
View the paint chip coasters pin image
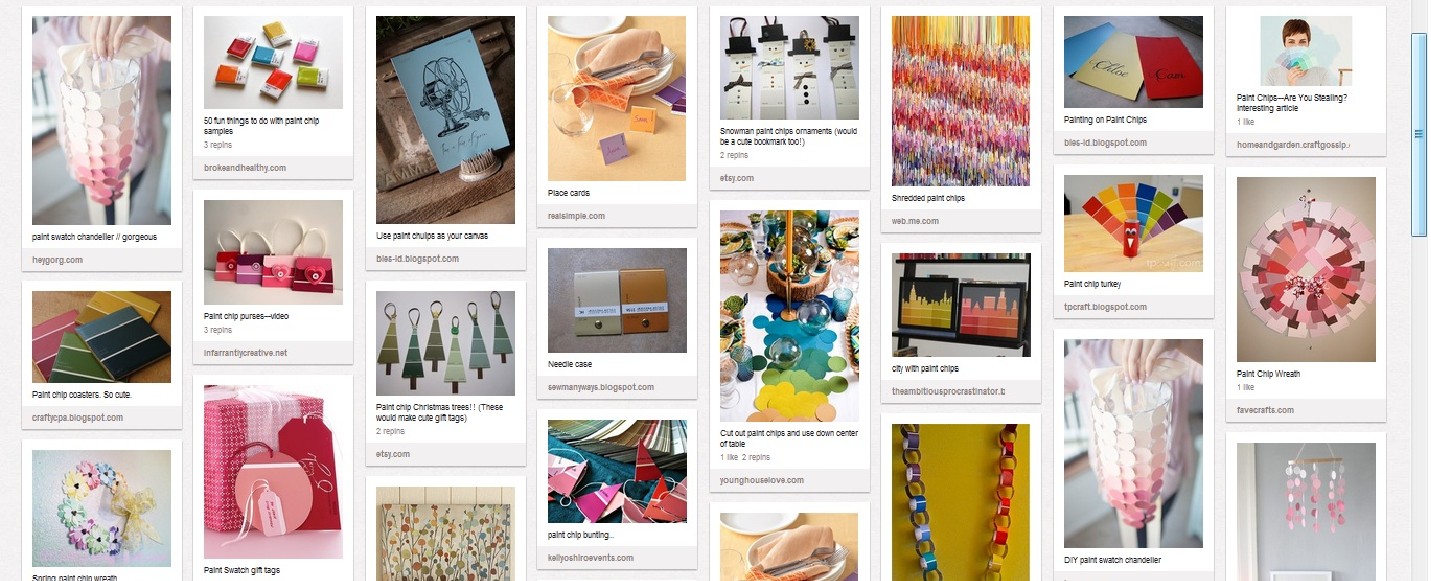click(x=101, y=337)
